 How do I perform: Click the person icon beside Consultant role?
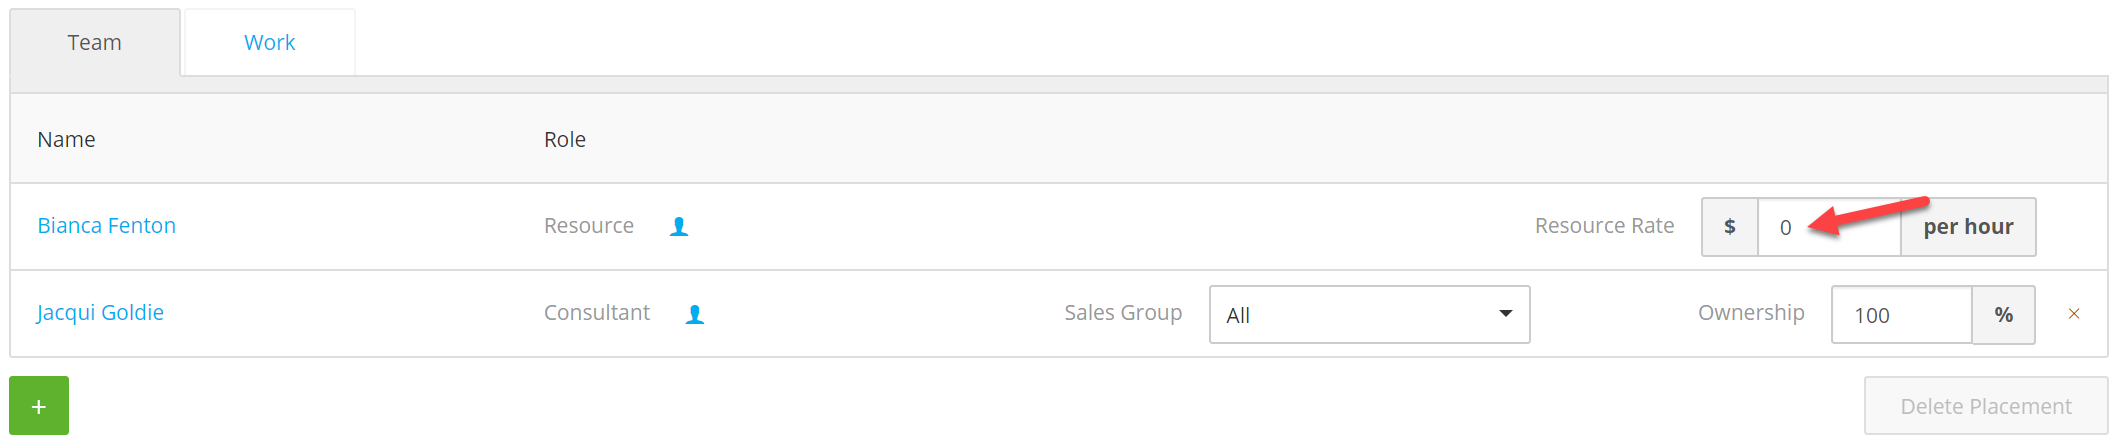695,314
